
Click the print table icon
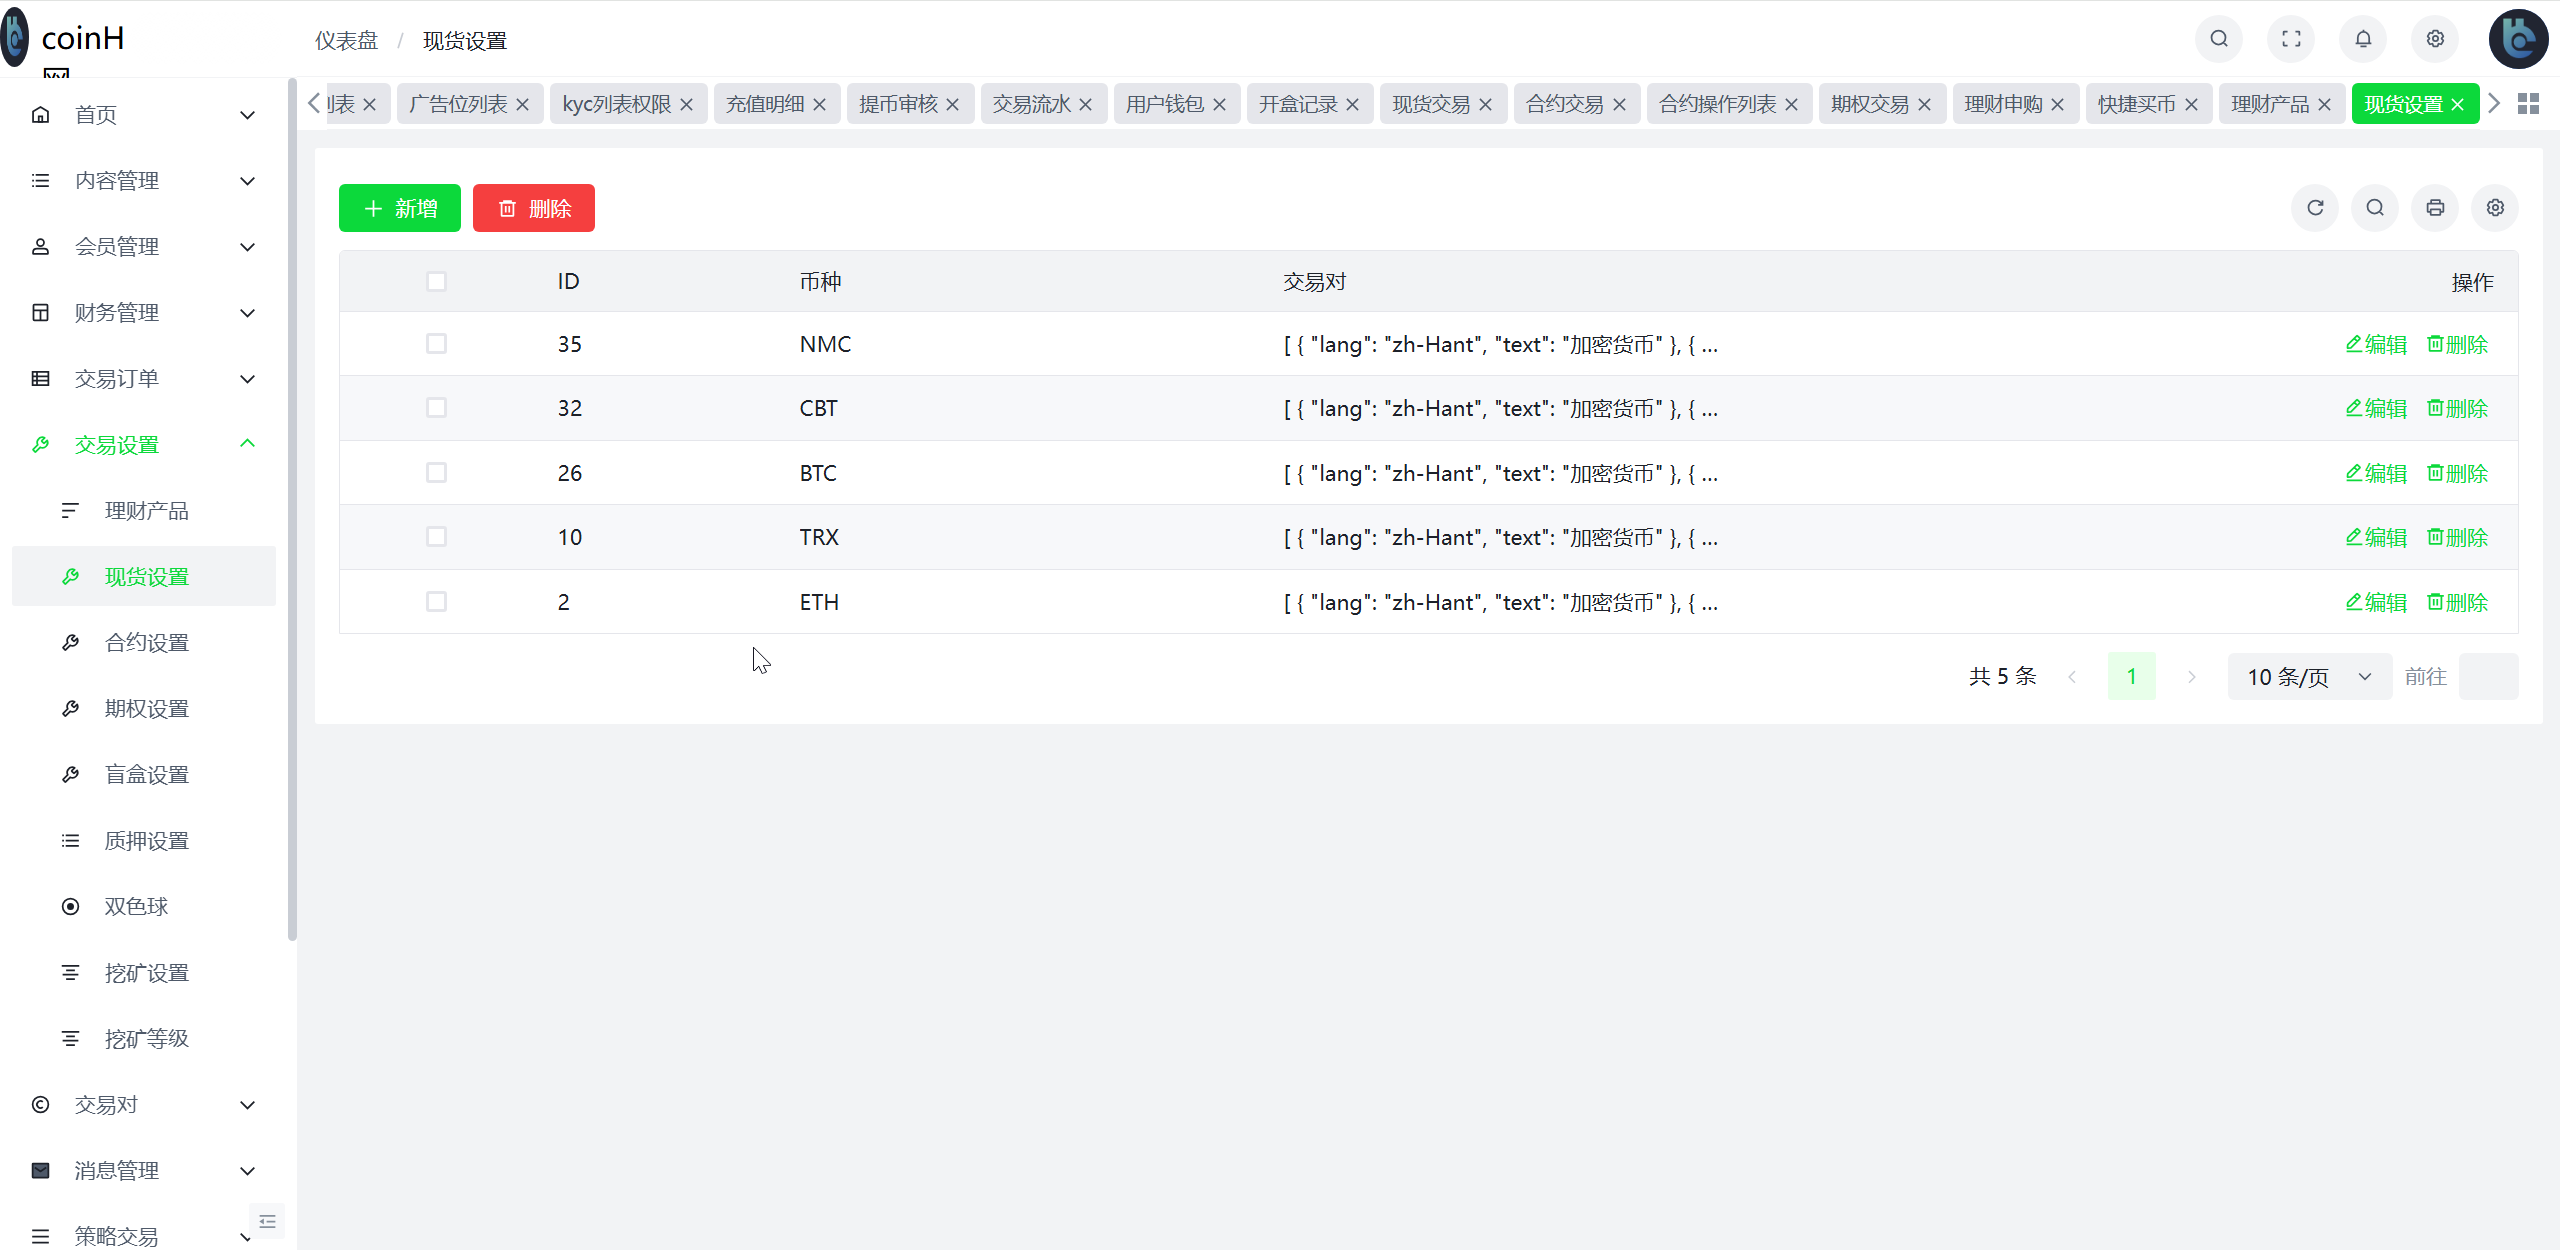[x=2434, y=208]
